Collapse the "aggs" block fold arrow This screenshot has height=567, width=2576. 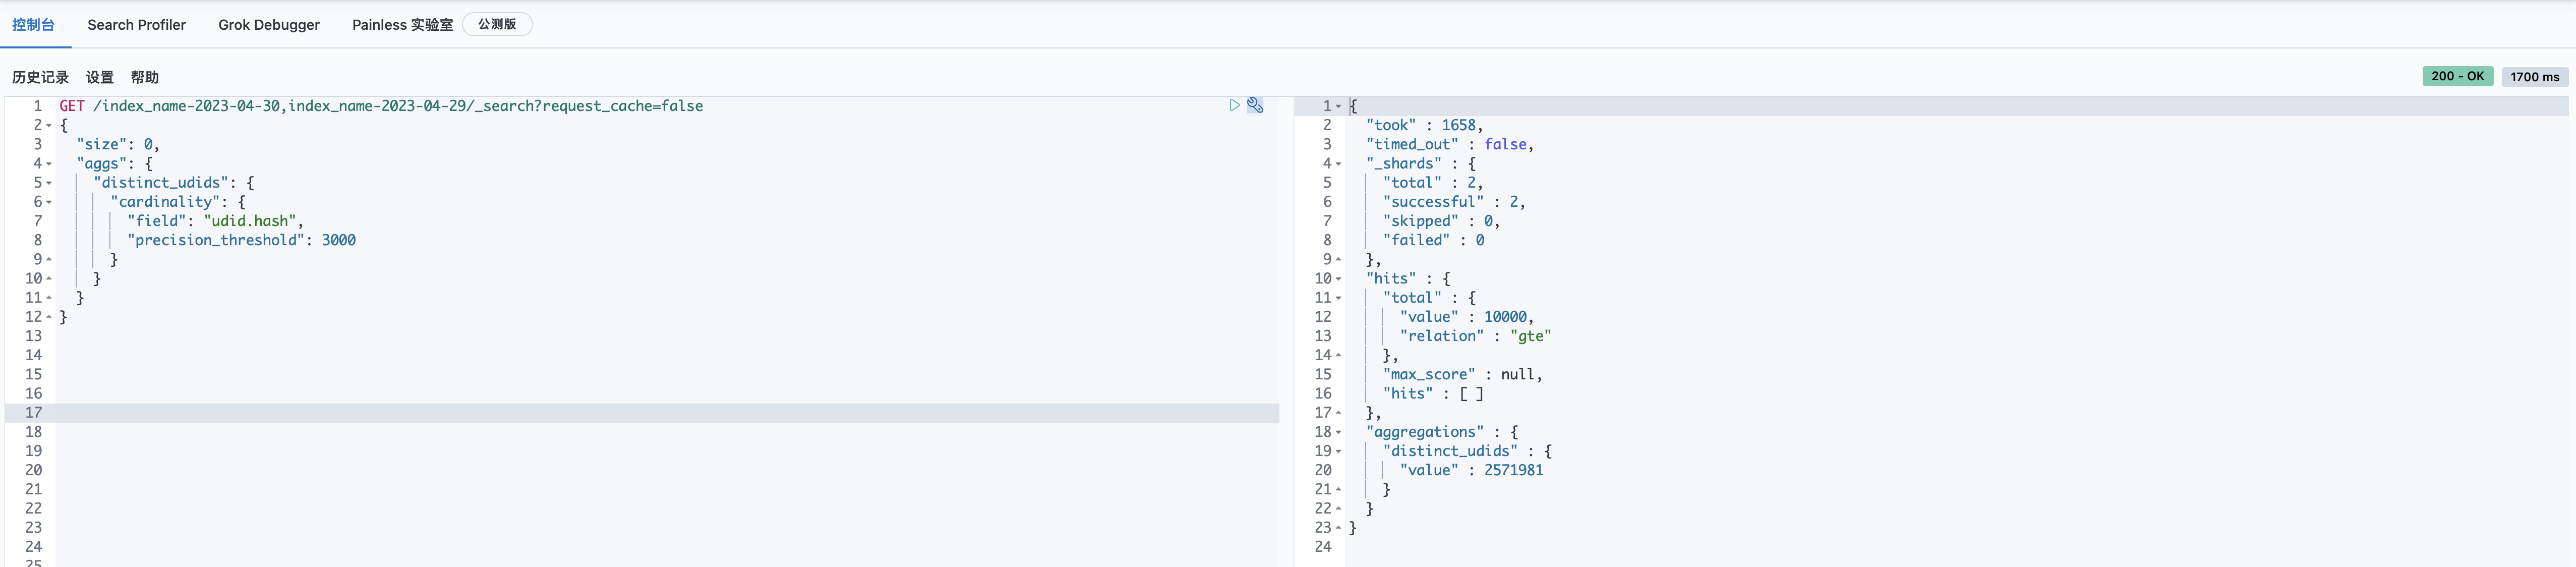coord(49,164)
